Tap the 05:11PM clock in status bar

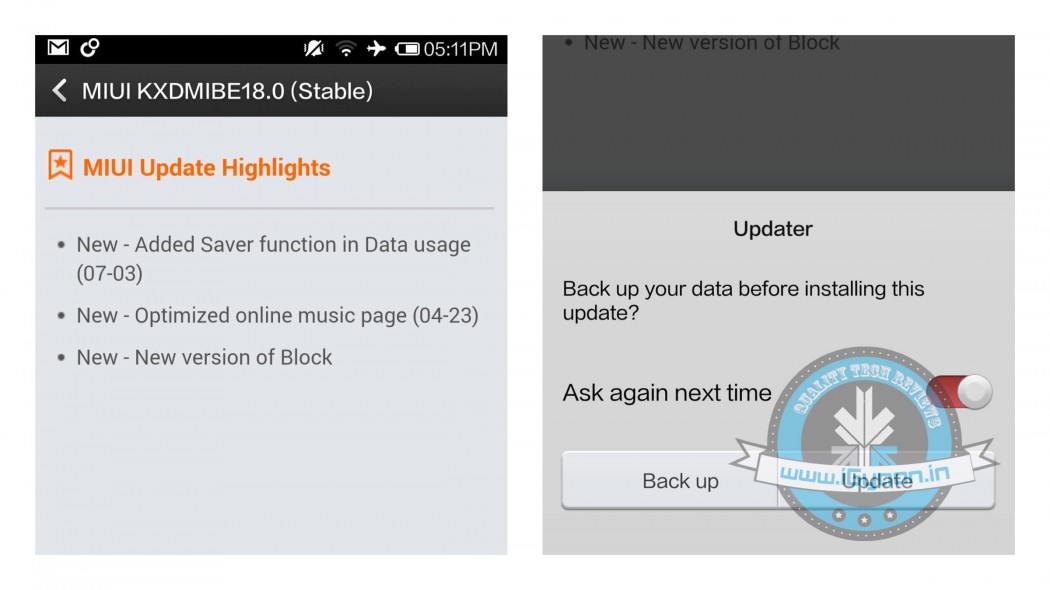pos(461,49)
